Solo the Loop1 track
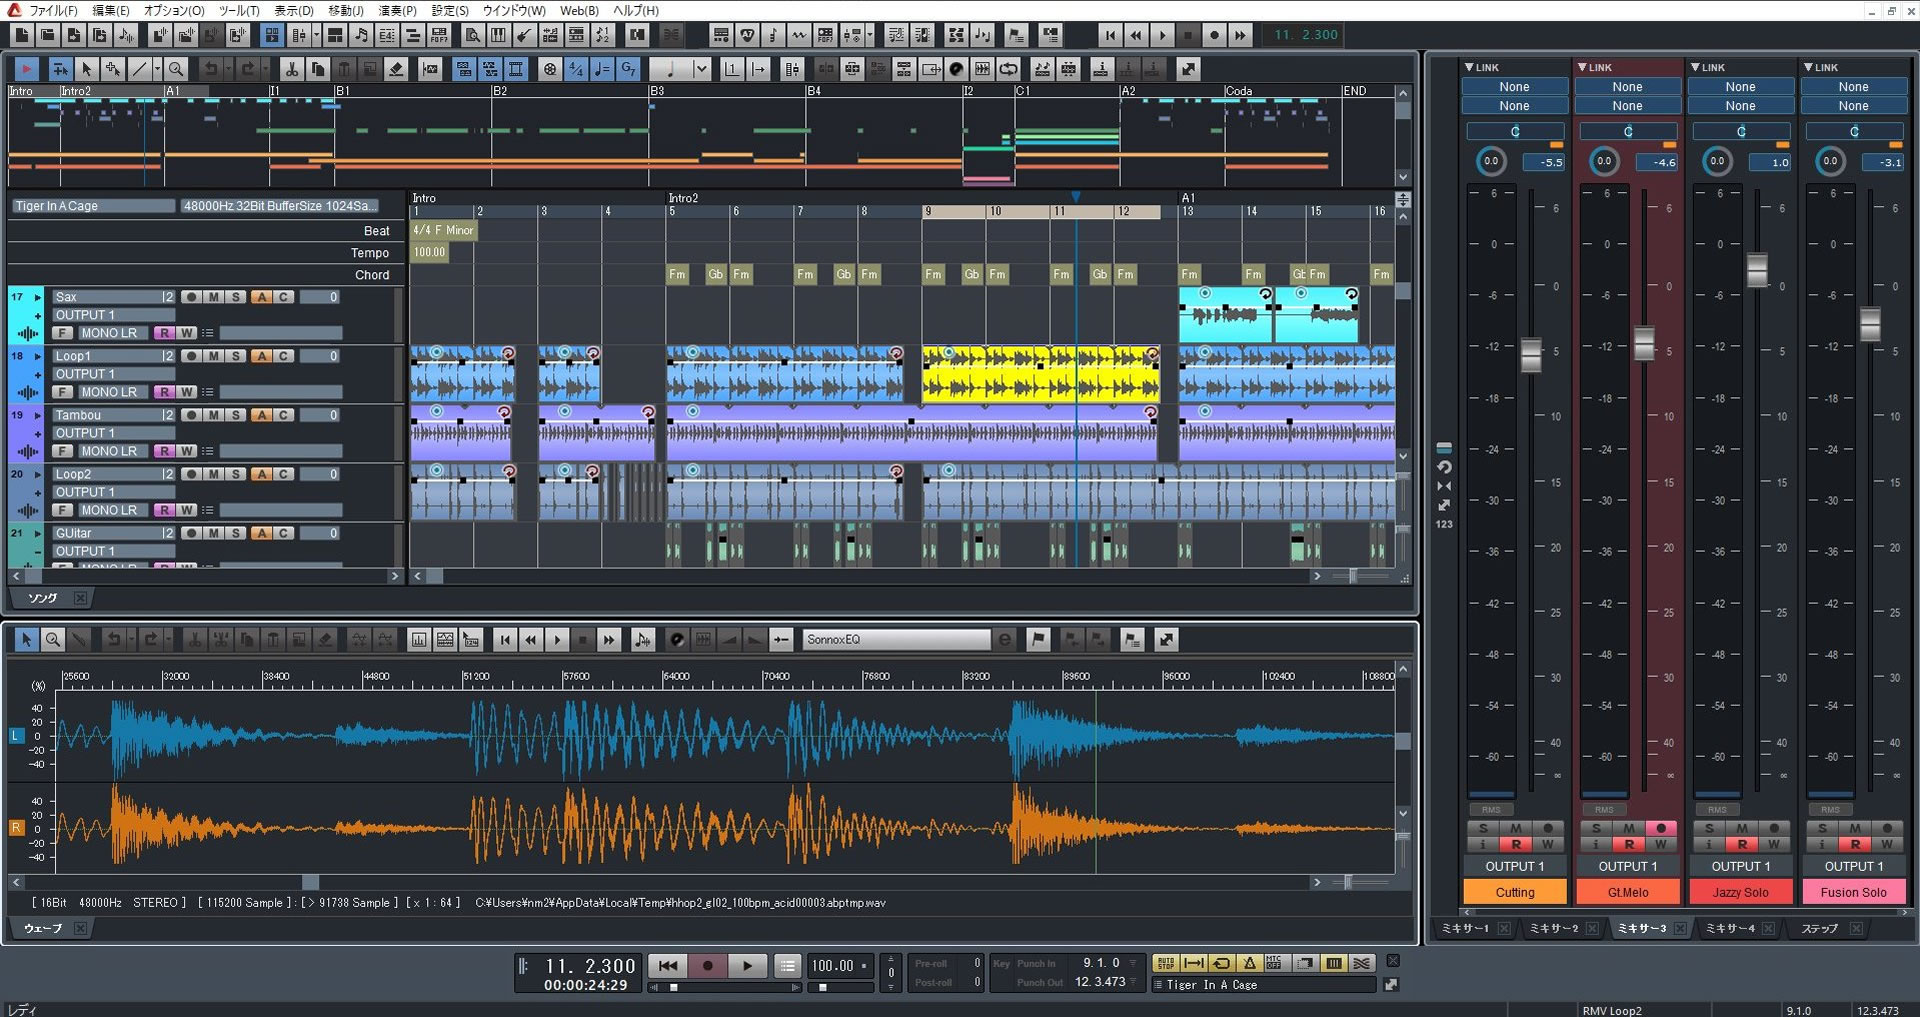 pyautogui.click(x=235, y=356)
